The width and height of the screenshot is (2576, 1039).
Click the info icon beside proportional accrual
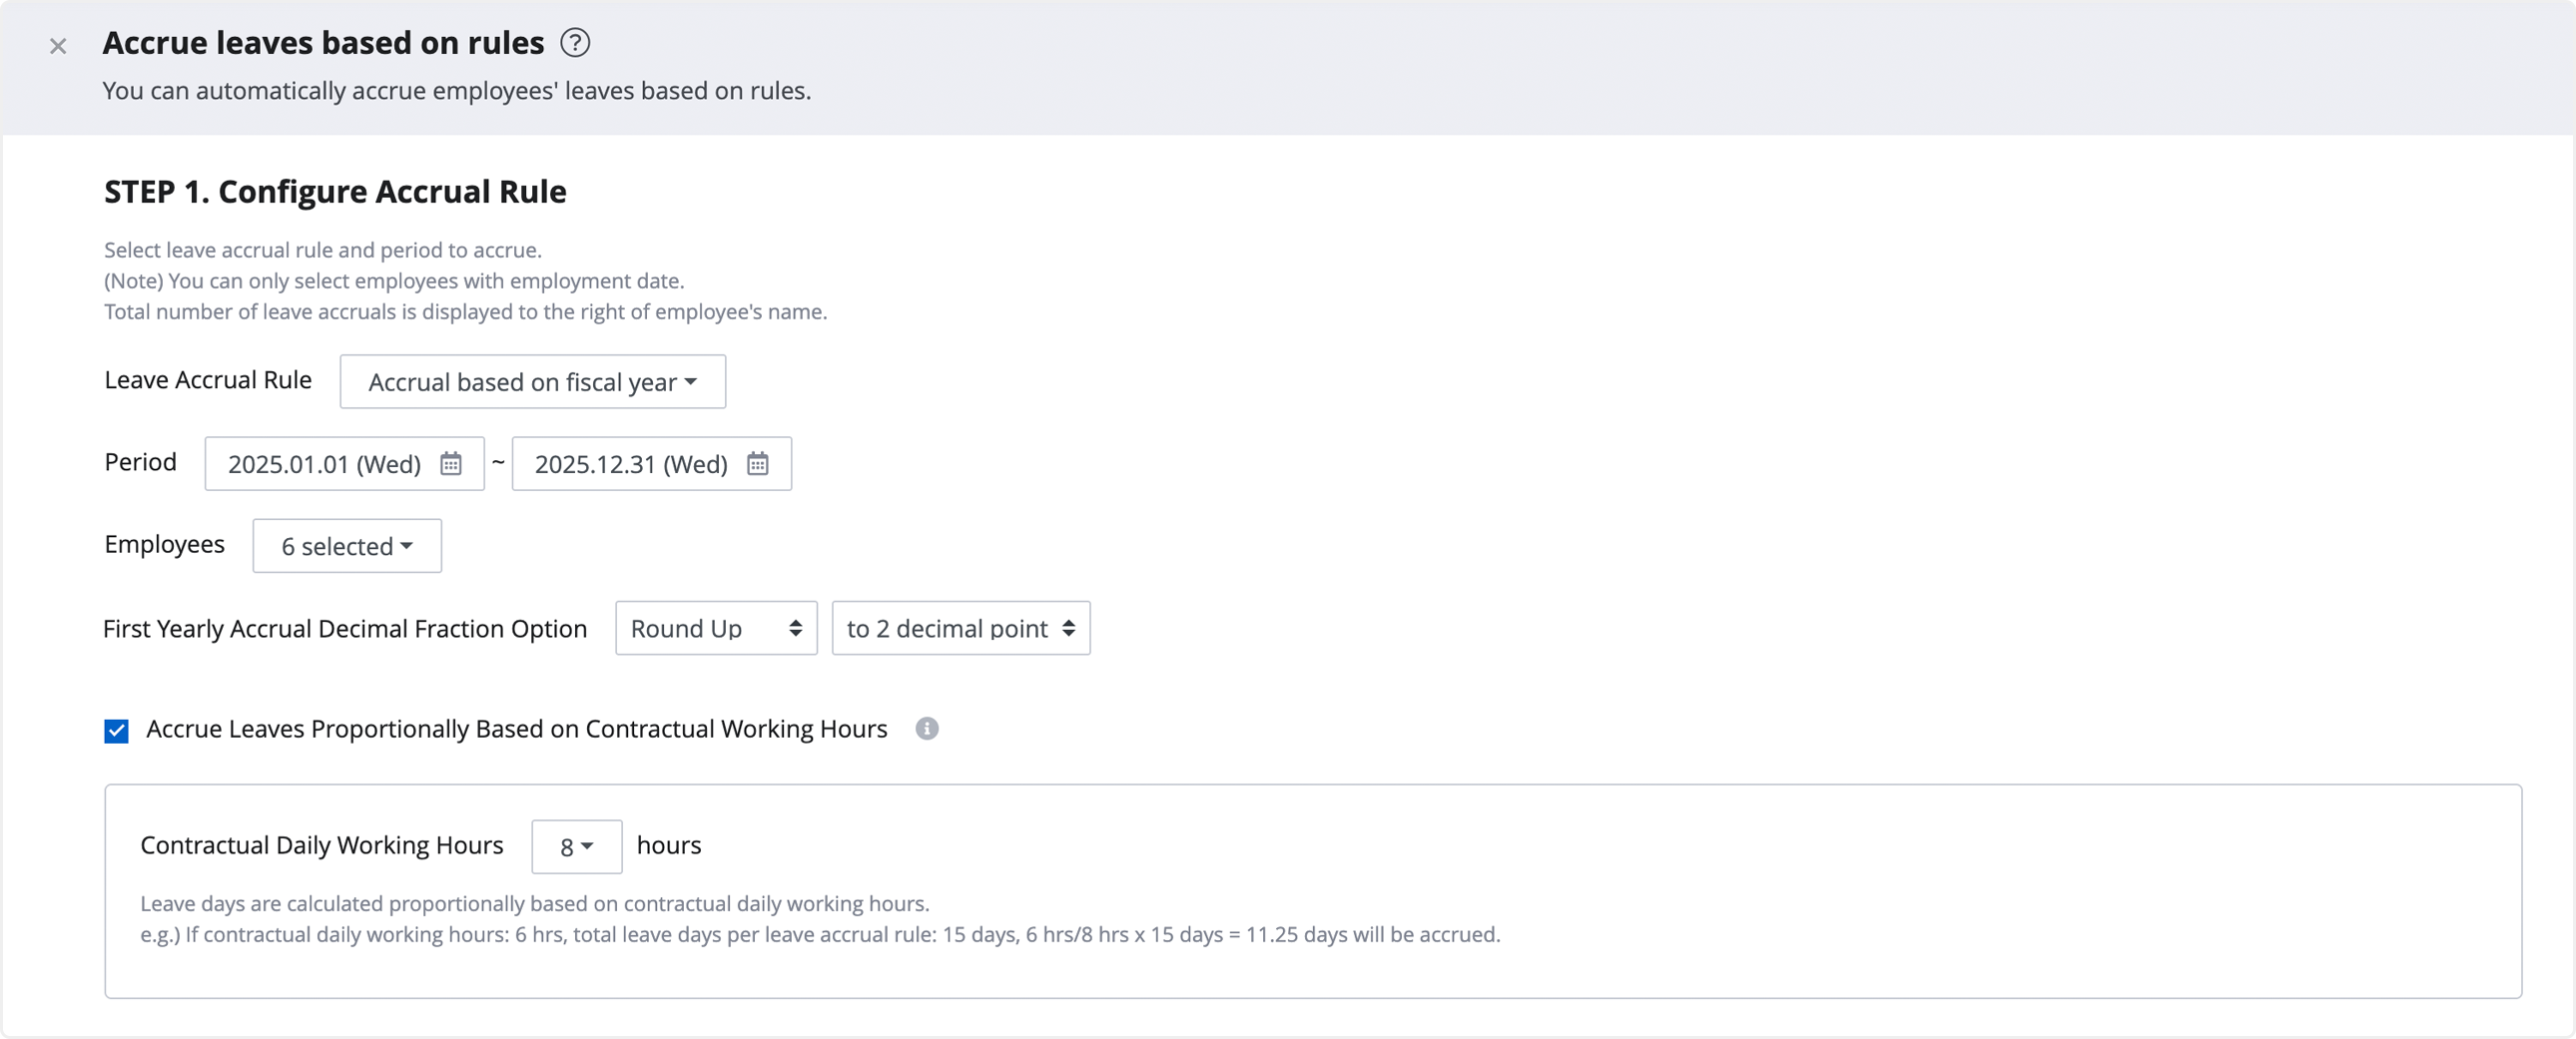(927, 729)
